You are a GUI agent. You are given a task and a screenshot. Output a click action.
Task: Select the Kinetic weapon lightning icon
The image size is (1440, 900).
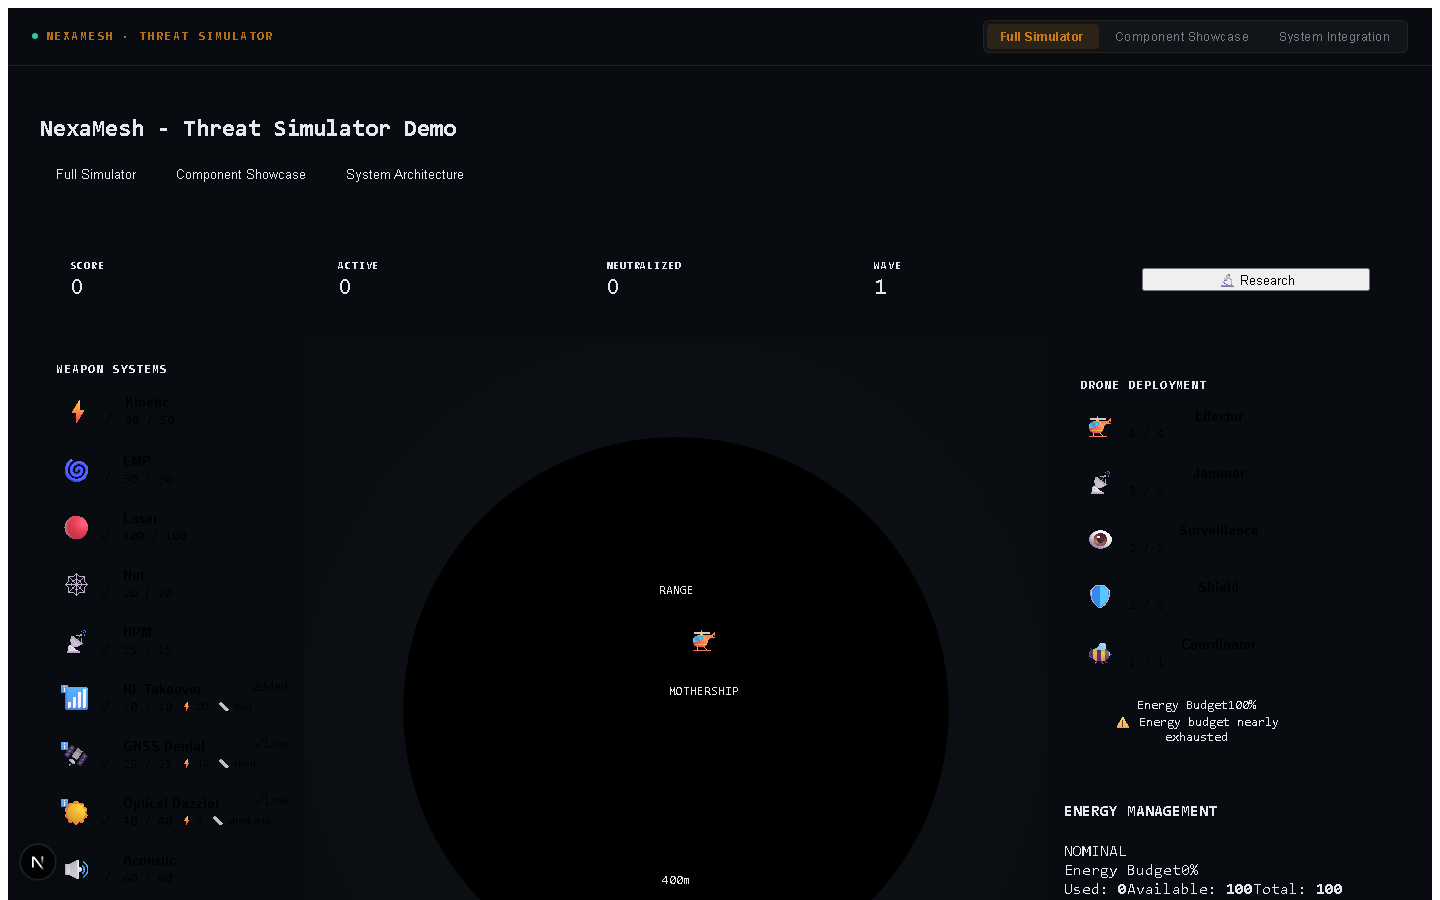[77, 412]
